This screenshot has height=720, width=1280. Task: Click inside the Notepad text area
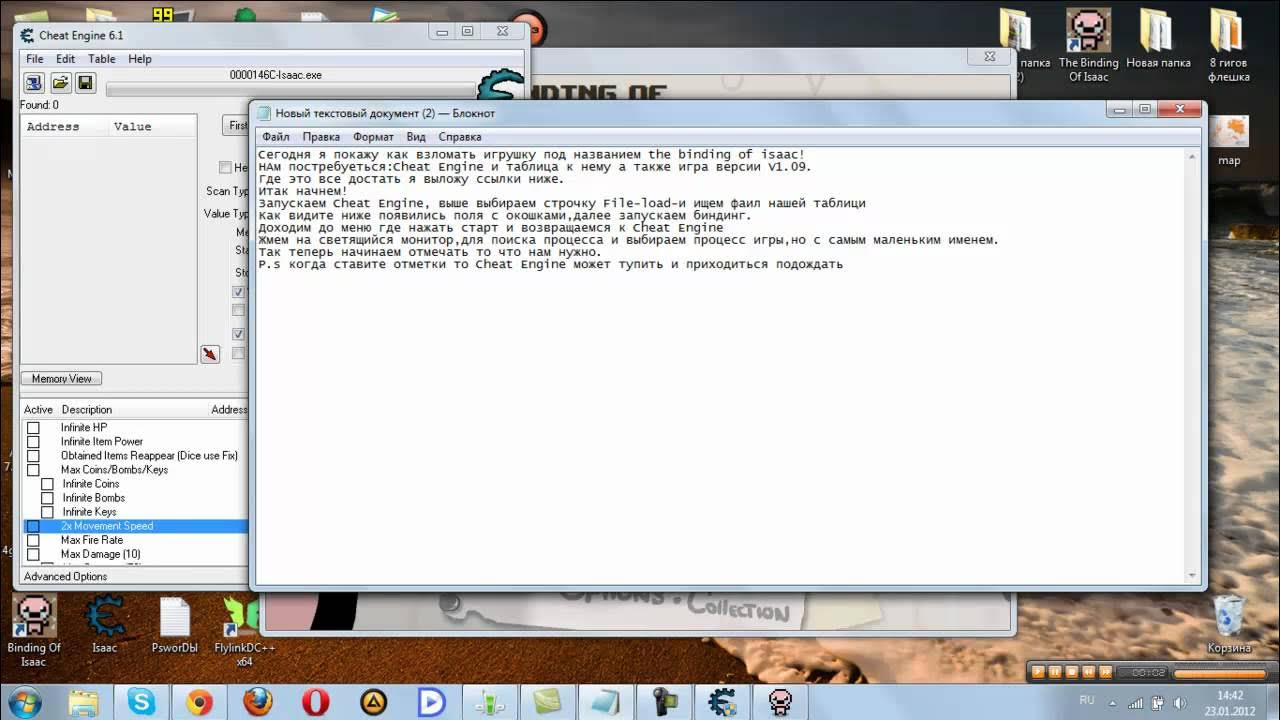[x=720, y=365]
